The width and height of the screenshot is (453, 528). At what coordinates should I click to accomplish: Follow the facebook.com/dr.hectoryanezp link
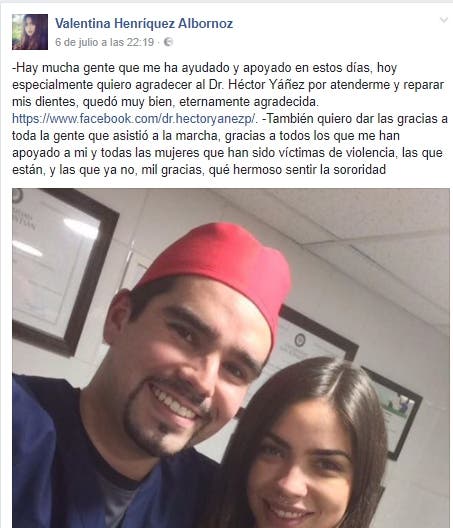[135, 119]
